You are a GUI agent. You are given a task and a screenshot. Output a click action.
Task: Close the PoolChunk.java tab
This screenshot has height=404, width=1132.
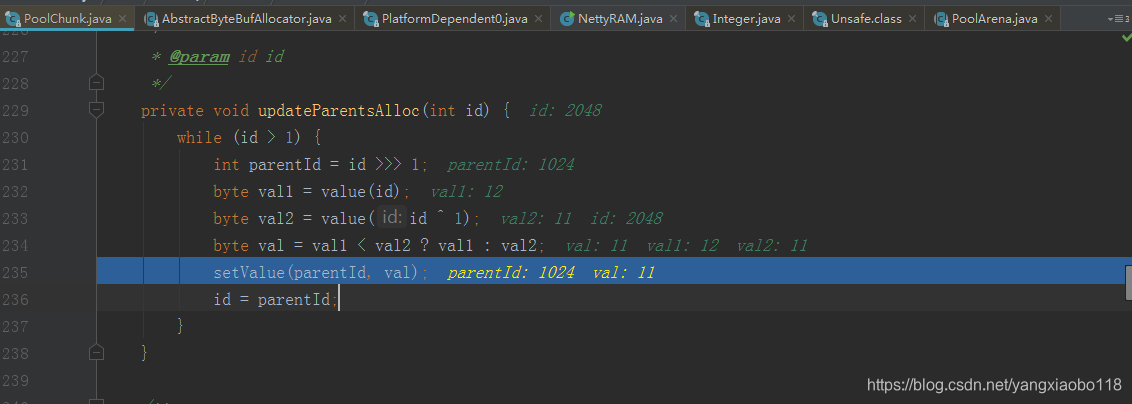point(123,19)
